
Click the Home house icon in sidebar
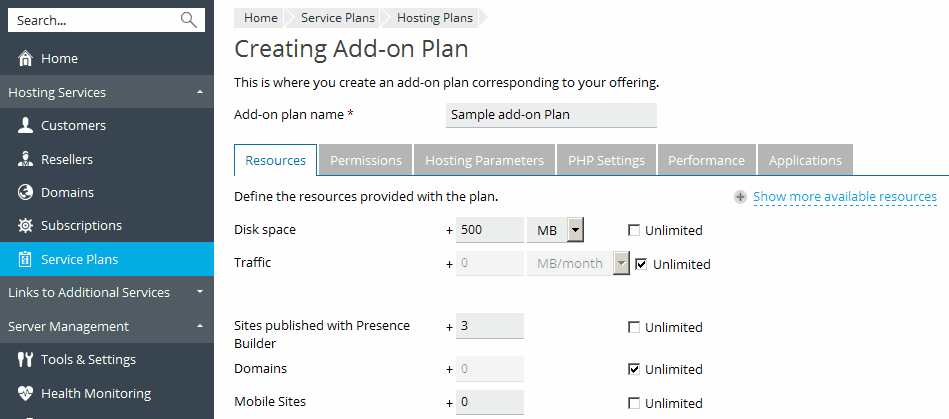26,59
